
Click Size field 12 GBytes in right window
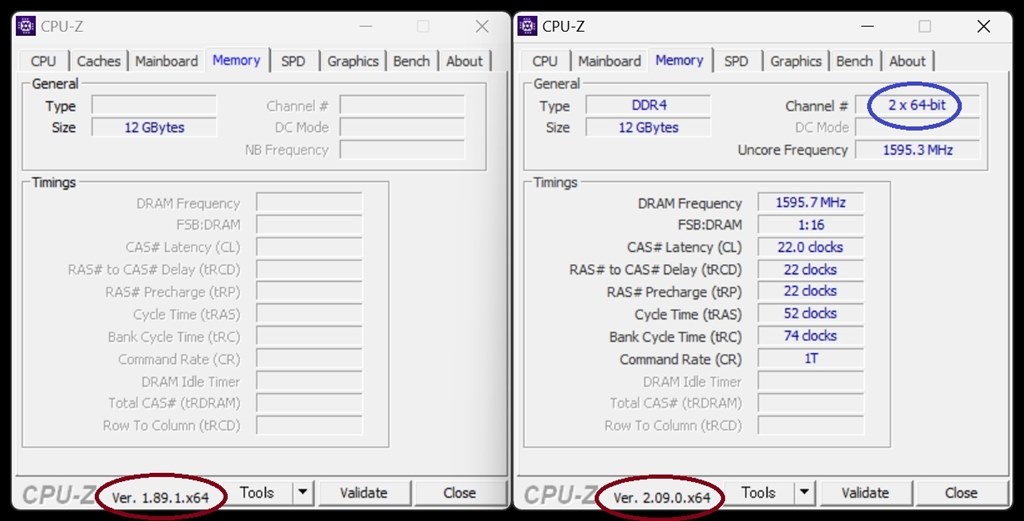pyautogui.click(x=648, y=127)
